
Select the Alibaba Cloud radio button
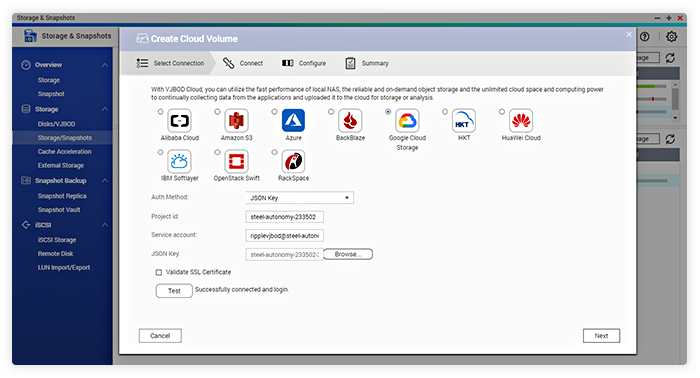tap(160, 112)
